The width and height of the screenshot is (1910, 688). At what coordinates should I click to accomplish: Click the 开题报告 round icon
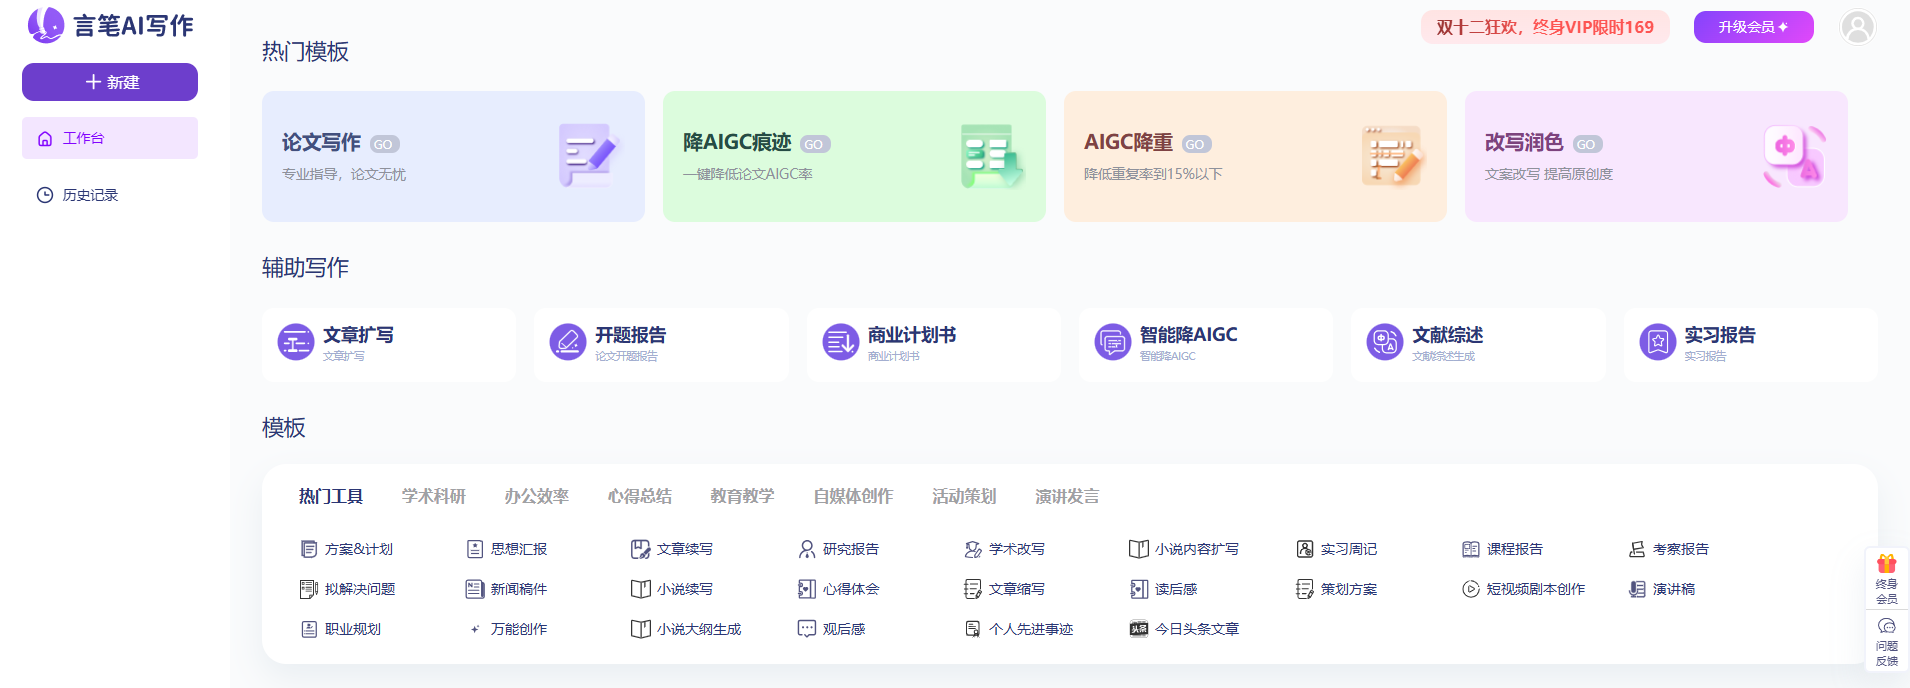(x=567, y=342)
